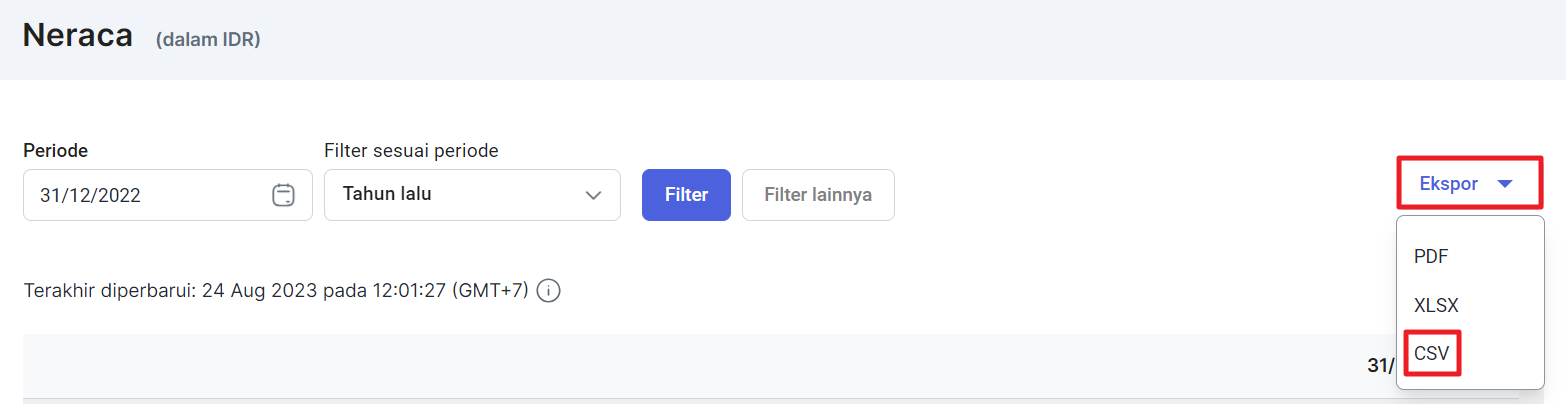This screenshot has width=1566, height=404.
Task: Select CSV export option
Action: [x=1431, y=353]
